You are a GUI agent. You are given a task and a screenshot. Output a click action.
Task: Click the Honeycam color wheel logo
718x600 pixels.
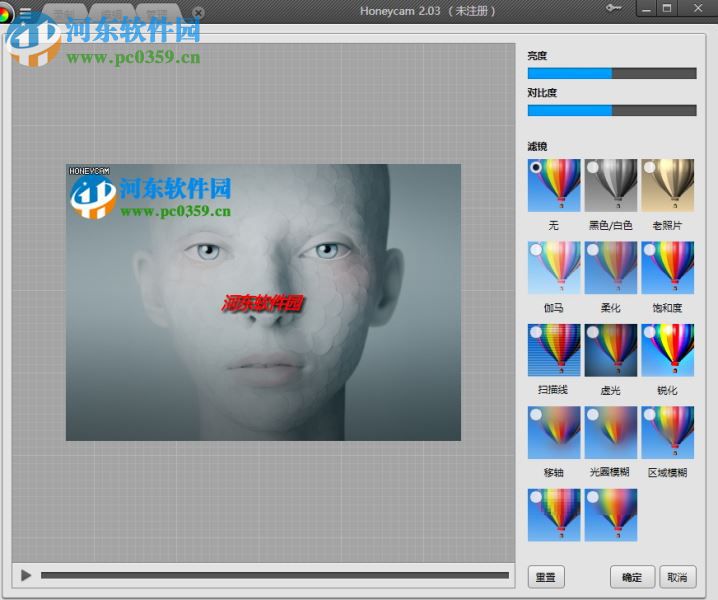pos(5,14)
